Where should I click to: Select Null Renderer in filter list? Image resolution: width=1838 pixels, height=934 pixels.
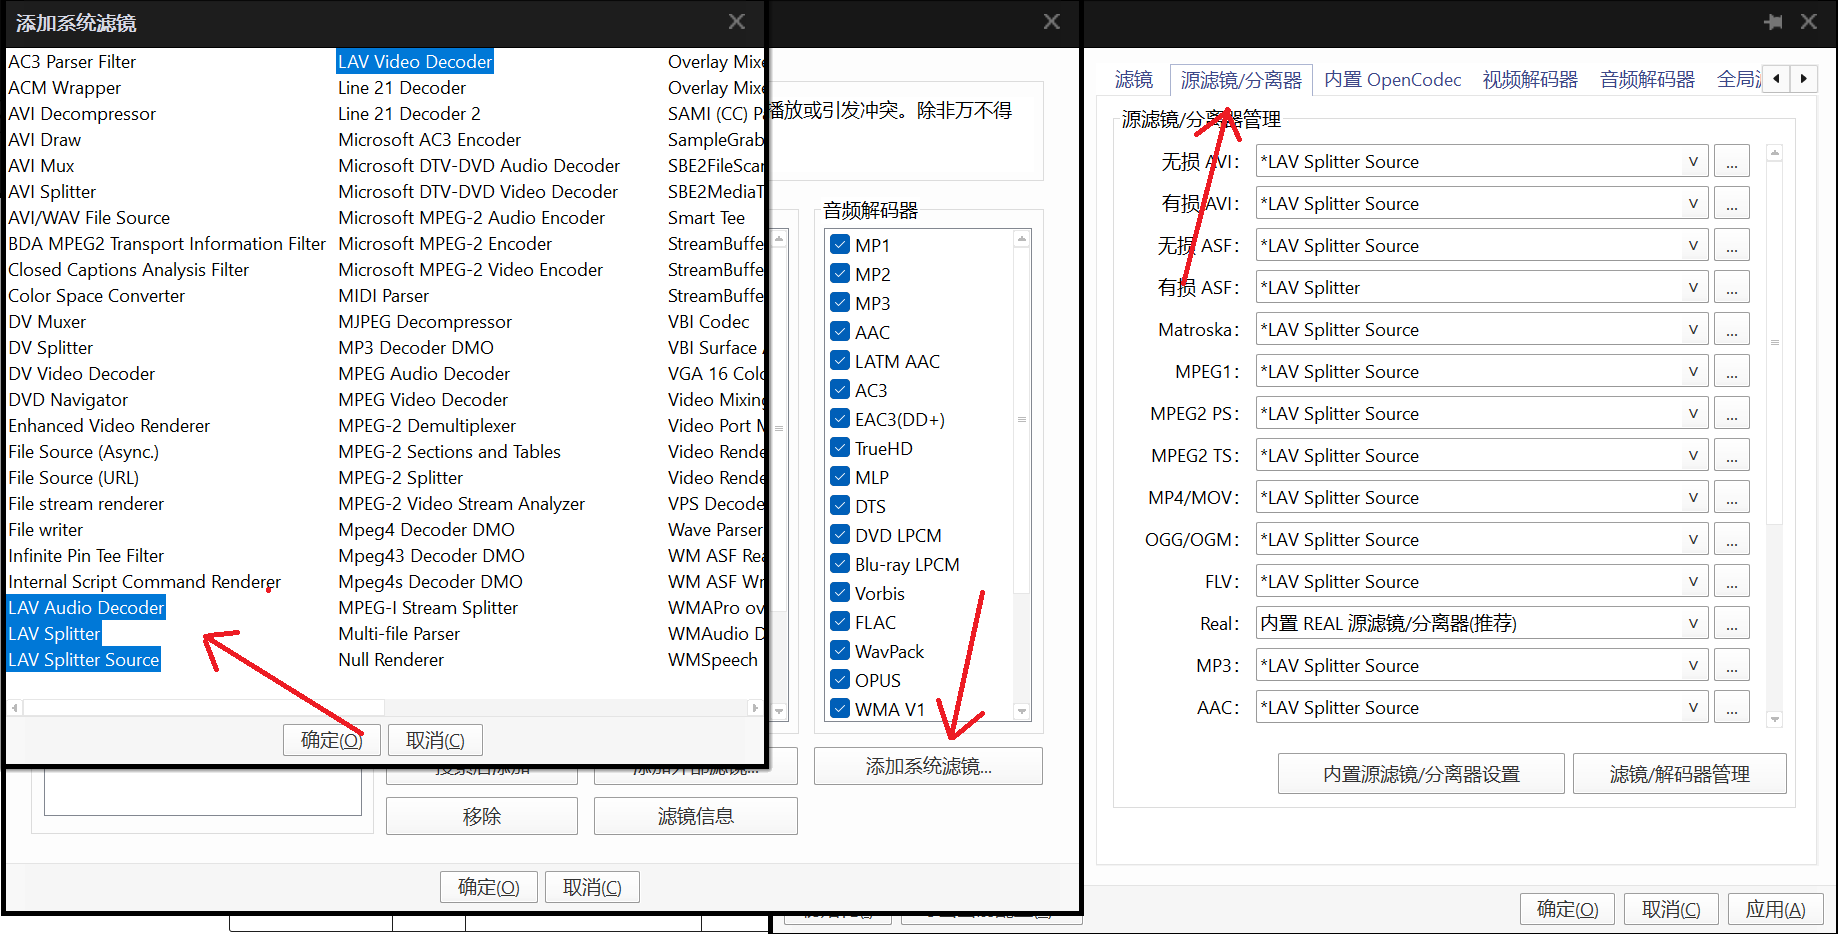tap(391, 660)
